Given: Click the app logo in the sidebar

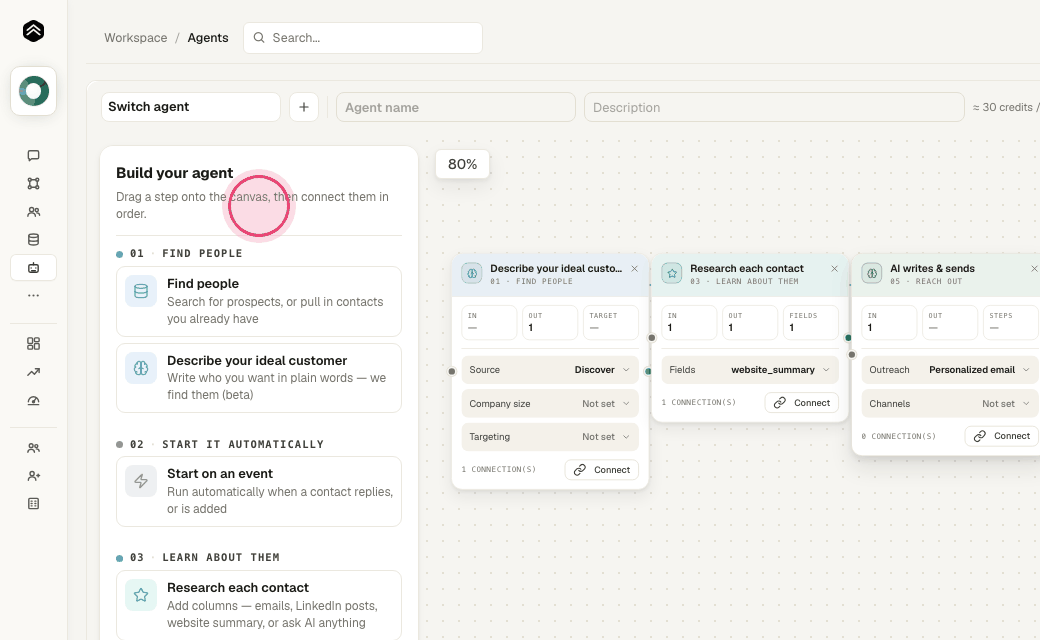Looking at the screenshot, I should 33,31.
